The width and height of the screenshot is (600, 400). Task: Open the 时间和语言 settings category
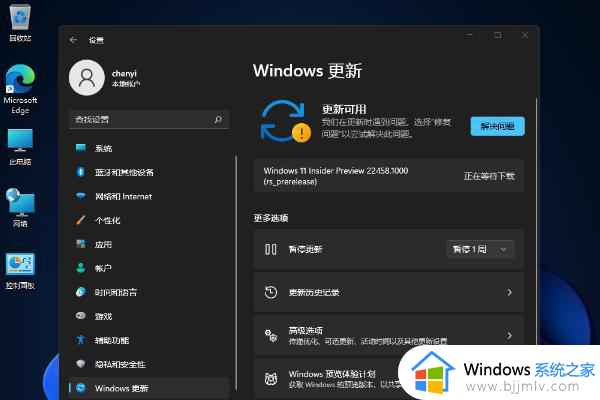click(x=149, y=292)
